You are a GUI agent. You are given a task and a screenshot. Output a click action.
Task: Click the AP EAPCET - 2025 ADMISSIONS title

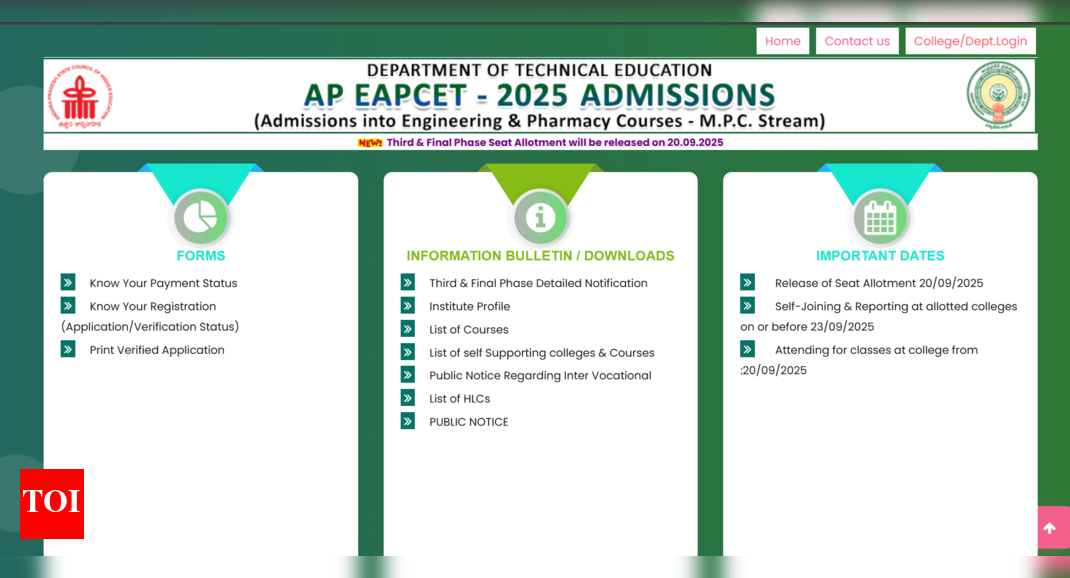tap(540, 96)
